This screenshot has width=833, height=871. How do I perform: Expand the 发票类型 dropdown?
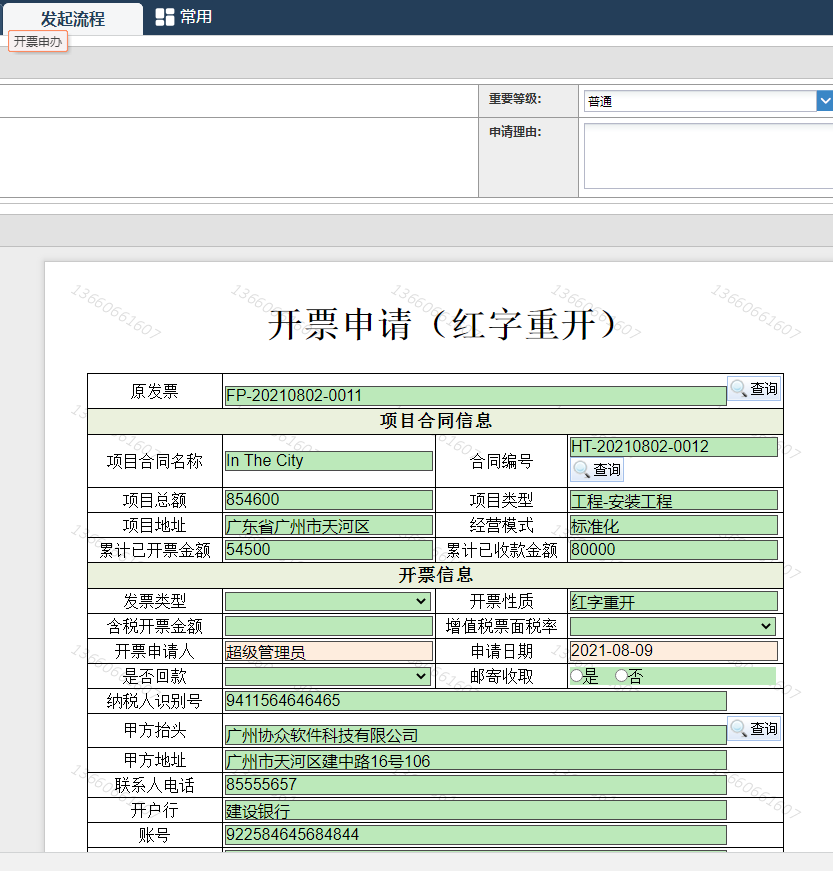pos(328,601)
